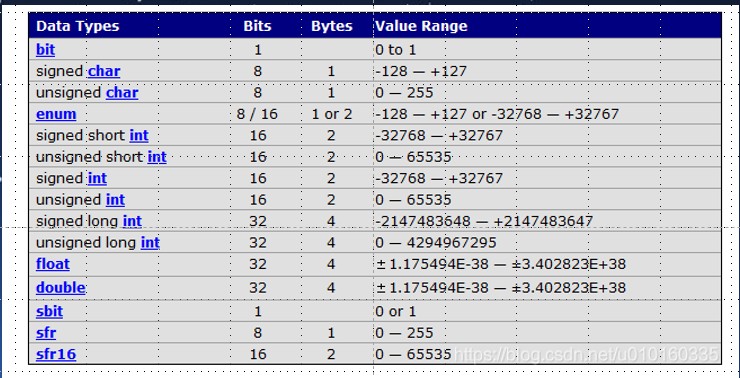Select the '-128 — +127' range for signed char
This screenshot has height=378, width=740.
tap(421, 71)
